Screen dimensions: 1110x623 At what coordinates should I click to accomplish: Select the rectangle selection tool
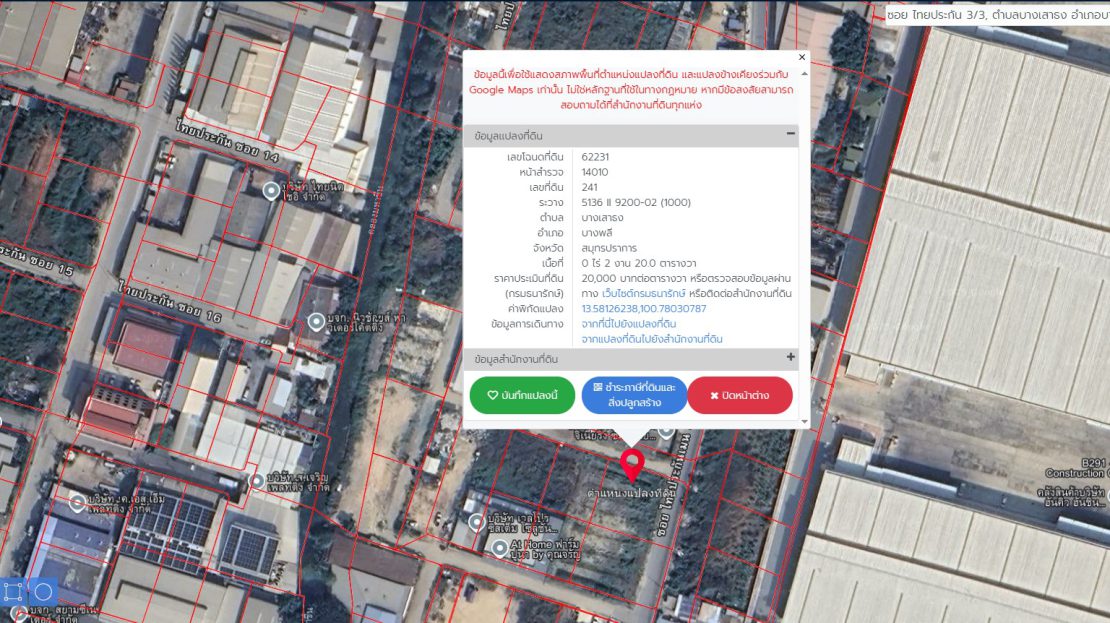click(14, 591)
